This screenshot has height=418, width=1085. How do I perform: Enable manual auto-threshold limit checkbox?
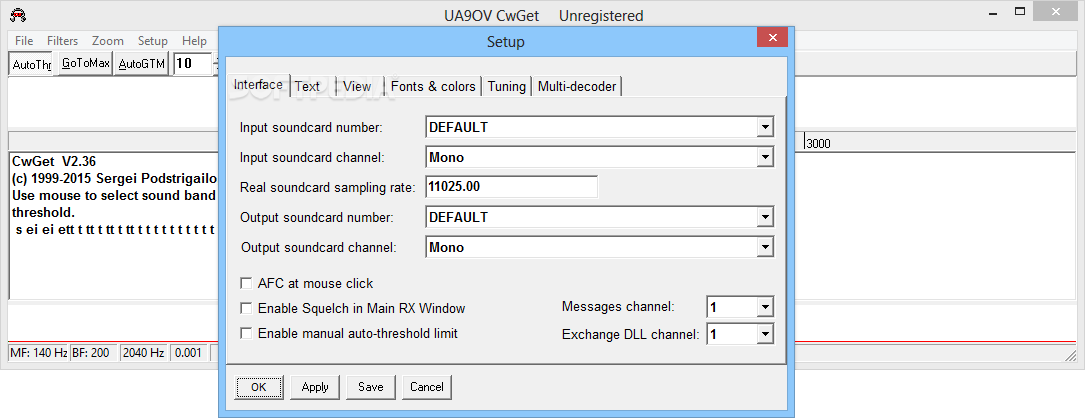pyautogui.click(x=246, y=333)
